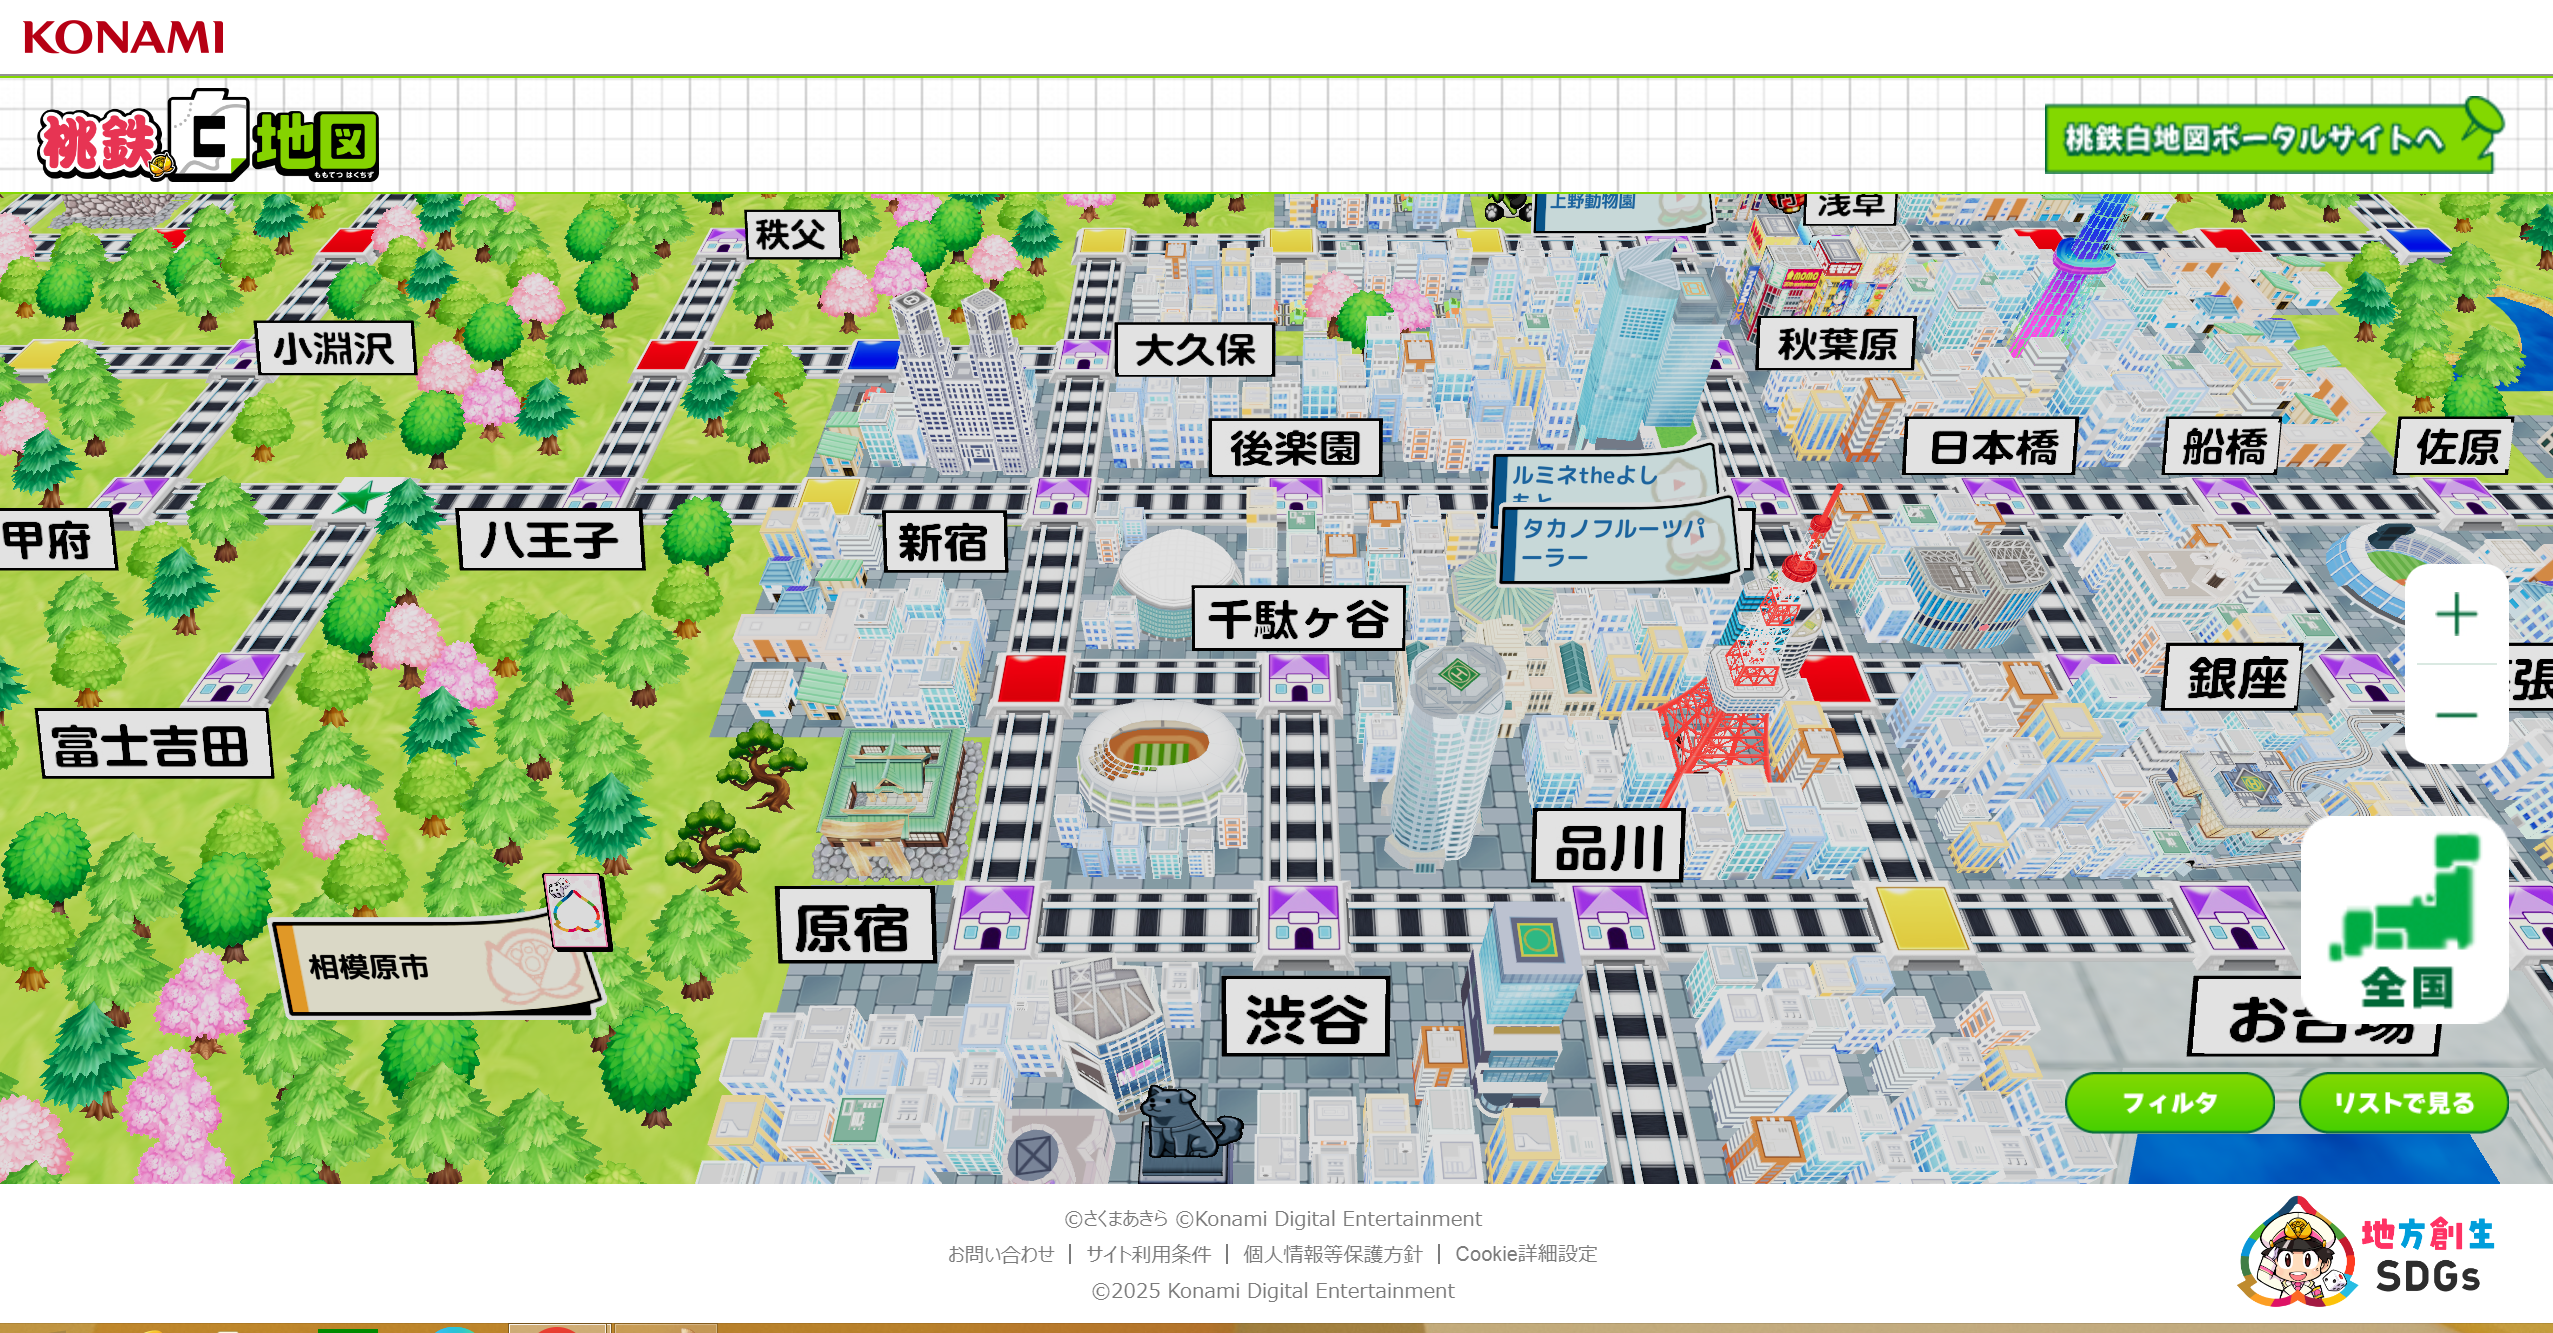Select the 大久保 station label
This screenshot has height=1333, width=2553.
click(x=1195, y=350)
